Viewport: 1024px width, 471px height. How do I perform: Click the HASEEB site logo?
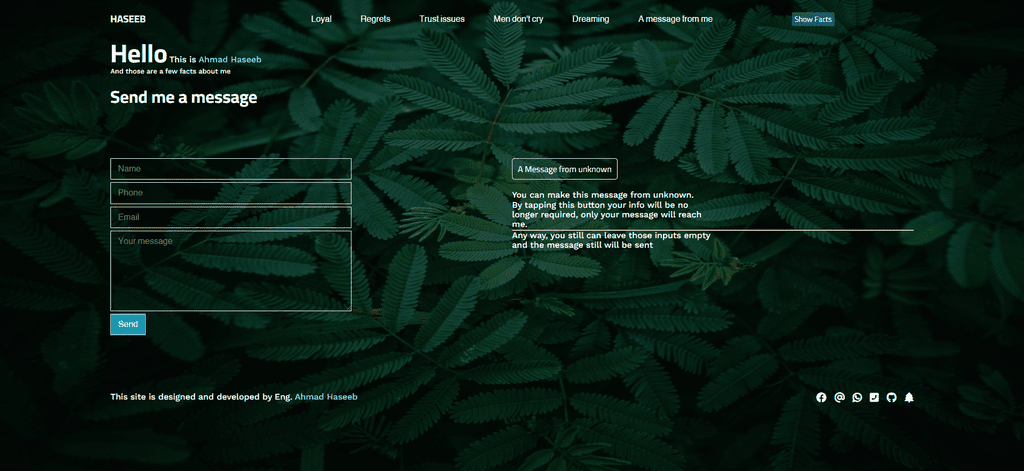point(128,19)
